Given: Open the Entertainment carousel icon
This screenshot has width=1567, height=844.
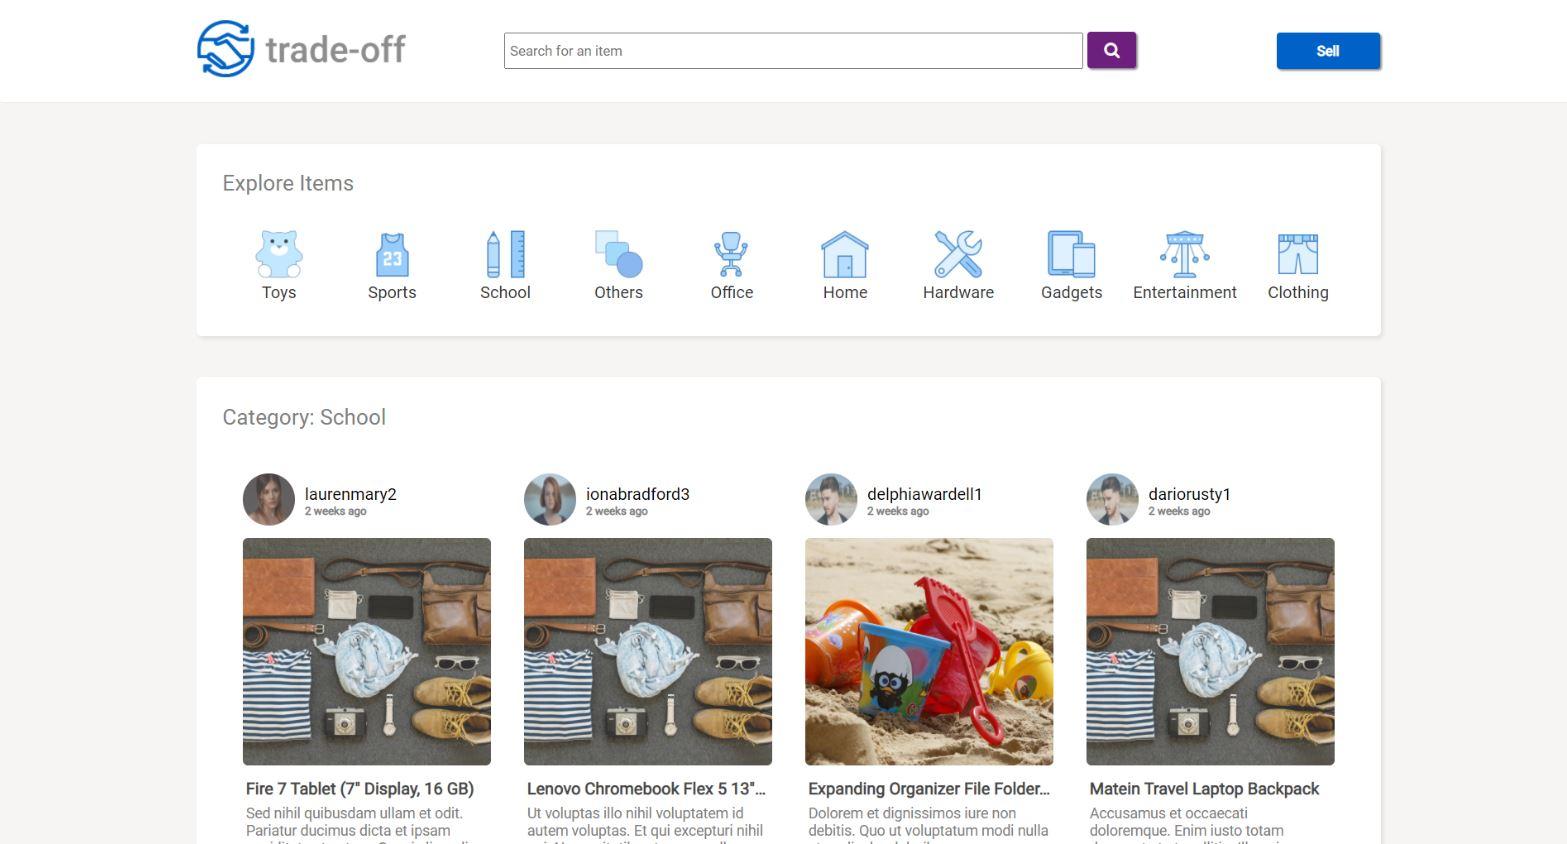Looking at the screenshot, I should [x=1184, y=255].
